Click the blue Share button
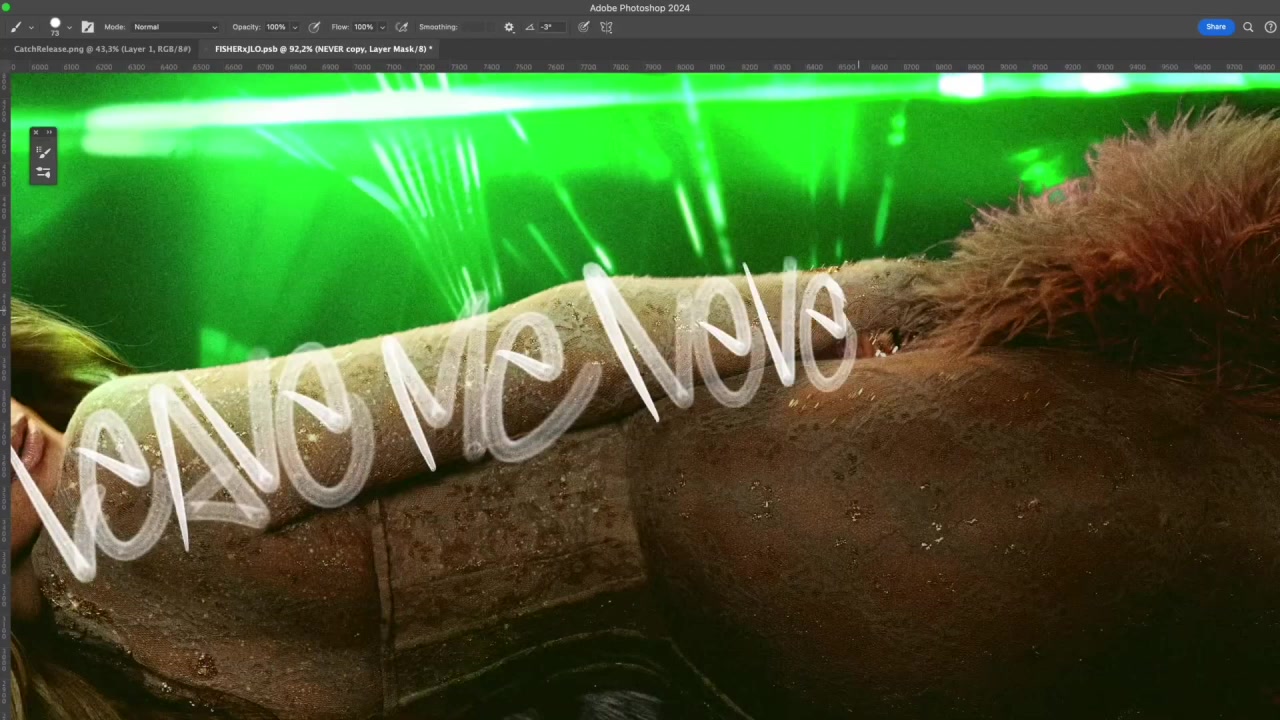 (x=1216, y=27)
